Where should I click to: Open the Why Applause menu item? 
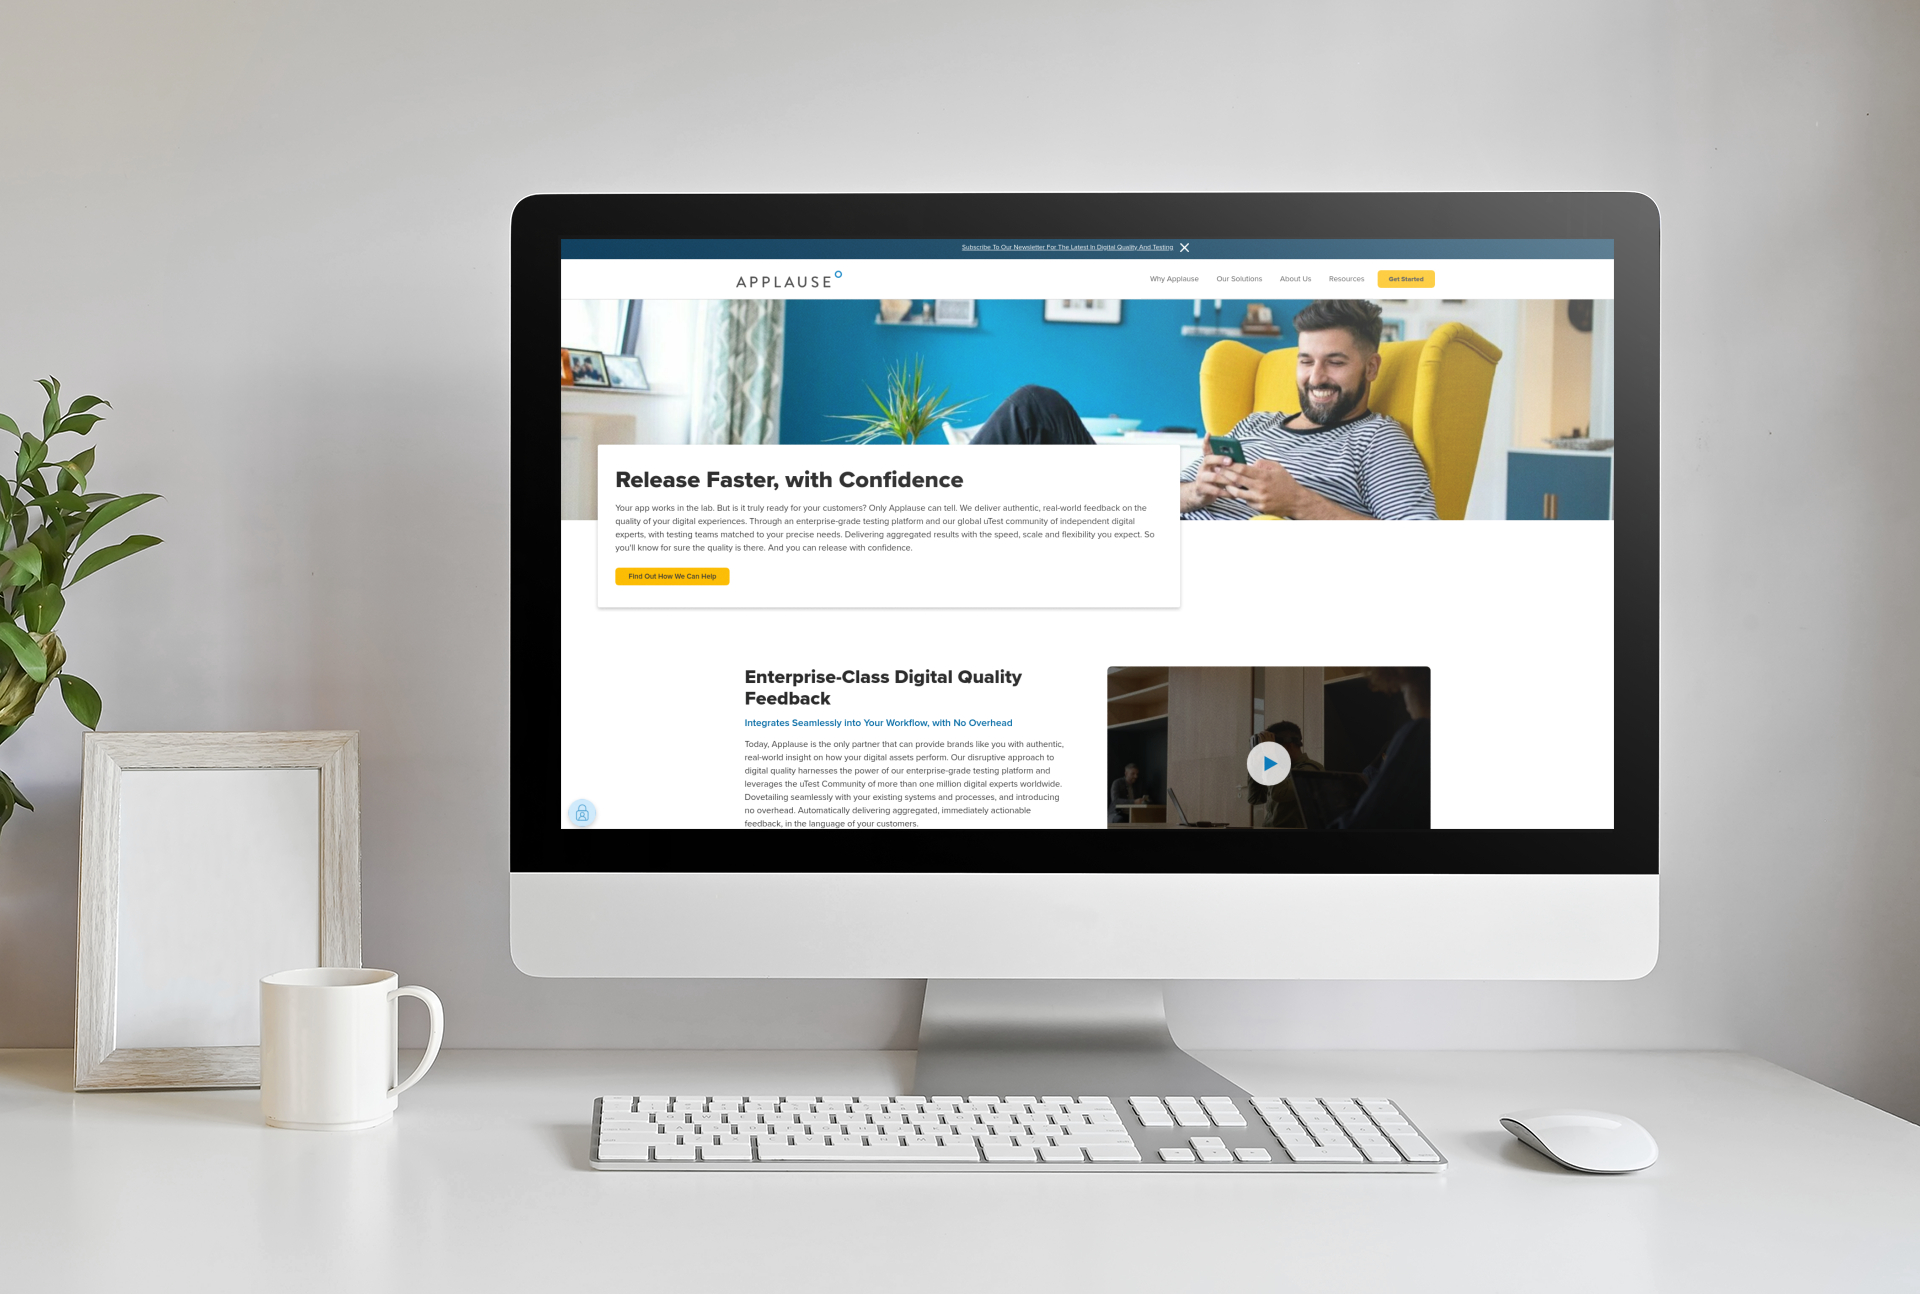click(1171, 279)
